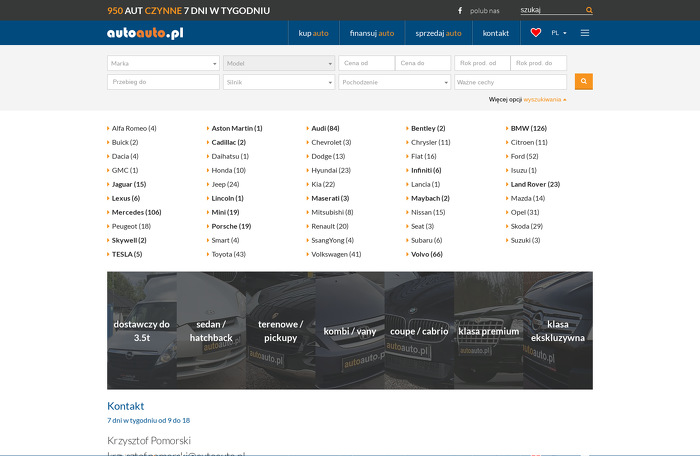Open the Mercedes (106) listing
Viewport: 700px width, 456px height.
[x=136, y=212]
